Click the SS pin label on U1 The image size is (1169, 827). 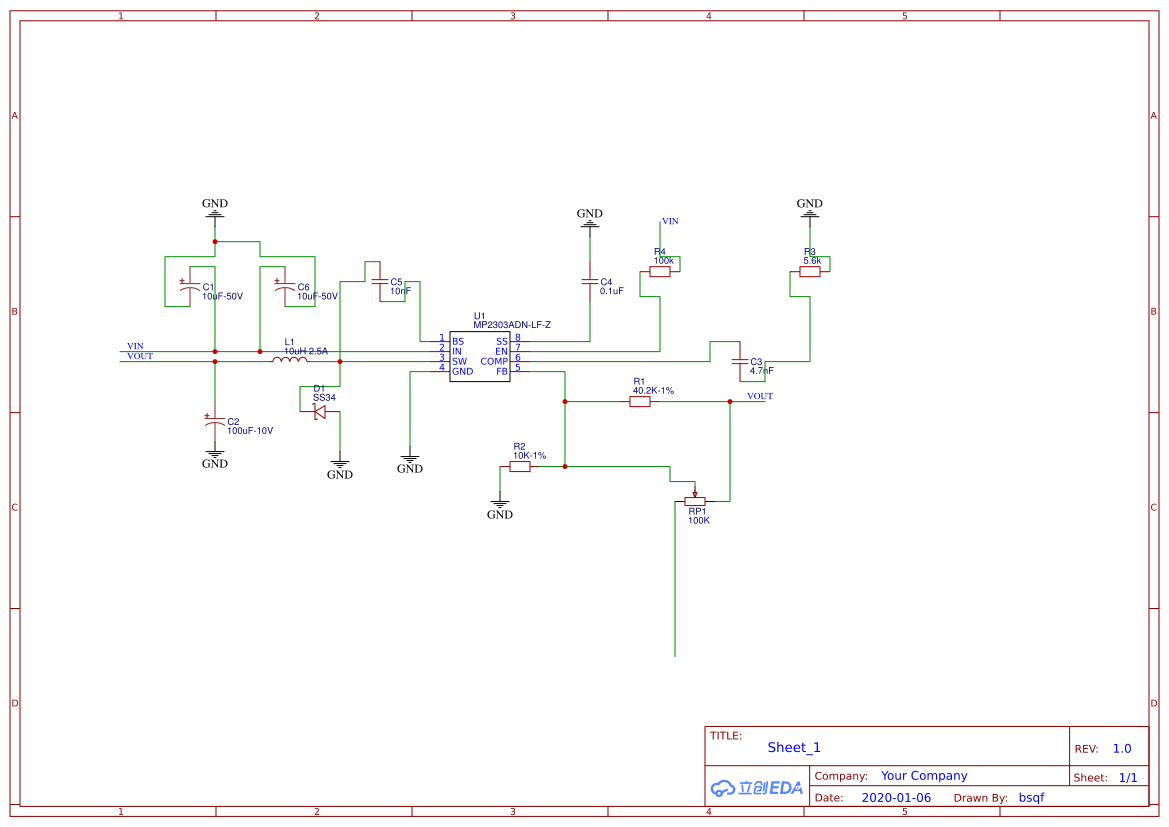click(502, 342)
